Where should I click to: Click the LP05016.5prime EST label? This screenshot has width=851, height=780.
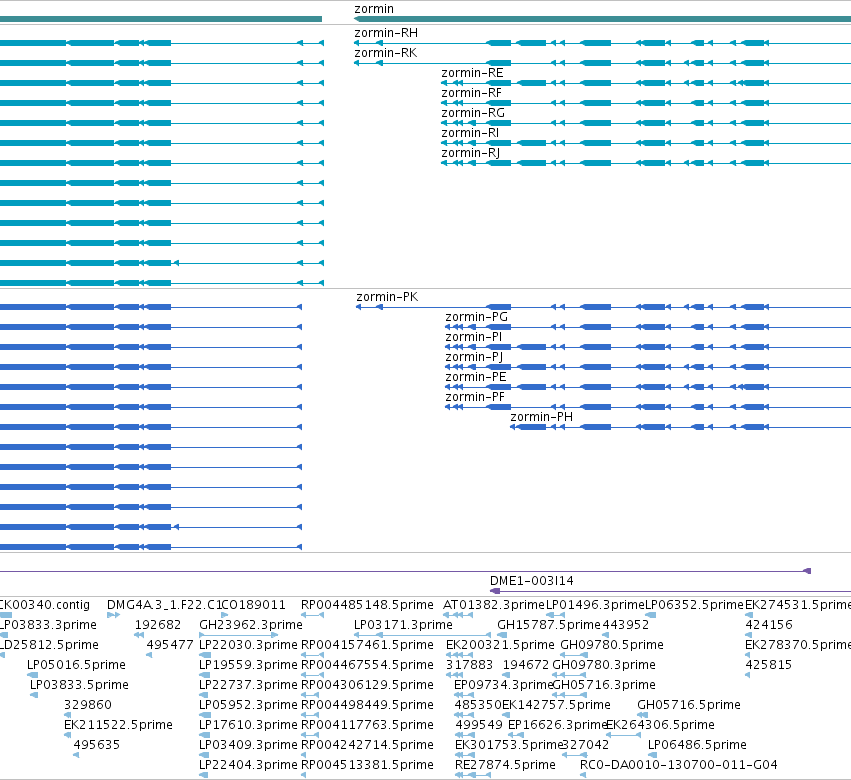point(77,665)
